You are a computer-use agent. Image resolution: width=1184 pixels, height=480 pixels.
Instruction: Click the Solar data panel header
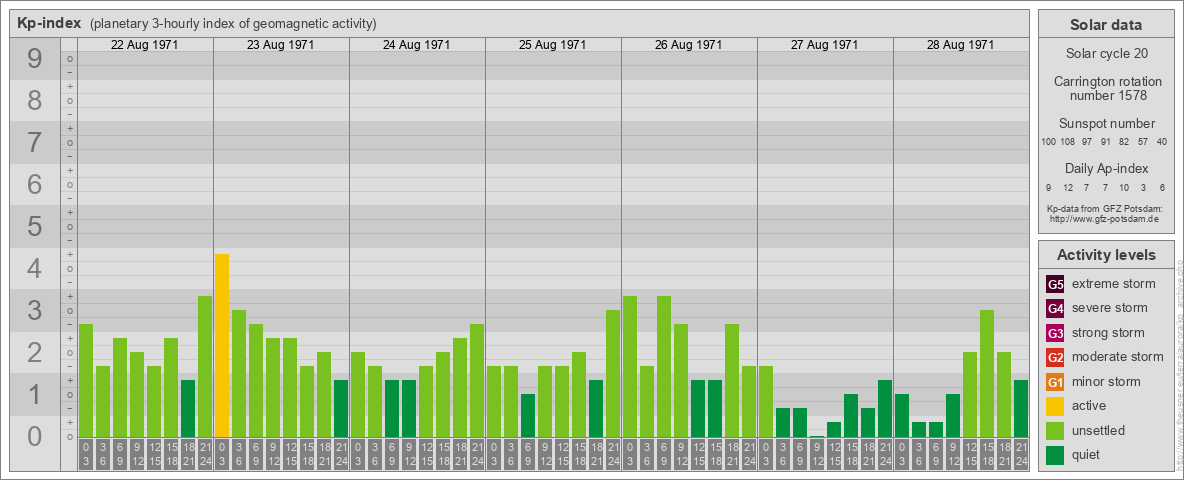[1106, 25]
